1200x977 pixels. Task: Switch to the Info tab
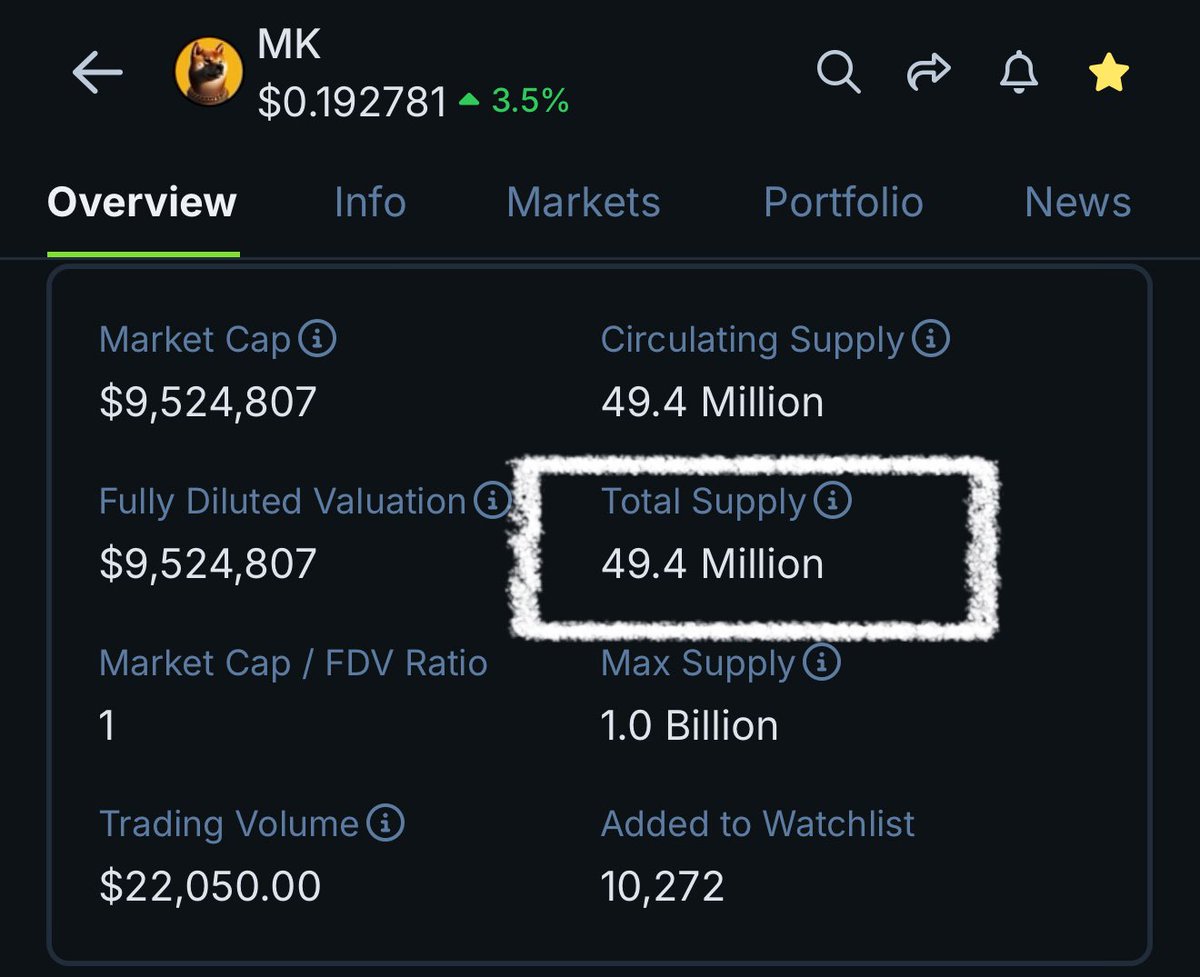(x=370, y=202)
